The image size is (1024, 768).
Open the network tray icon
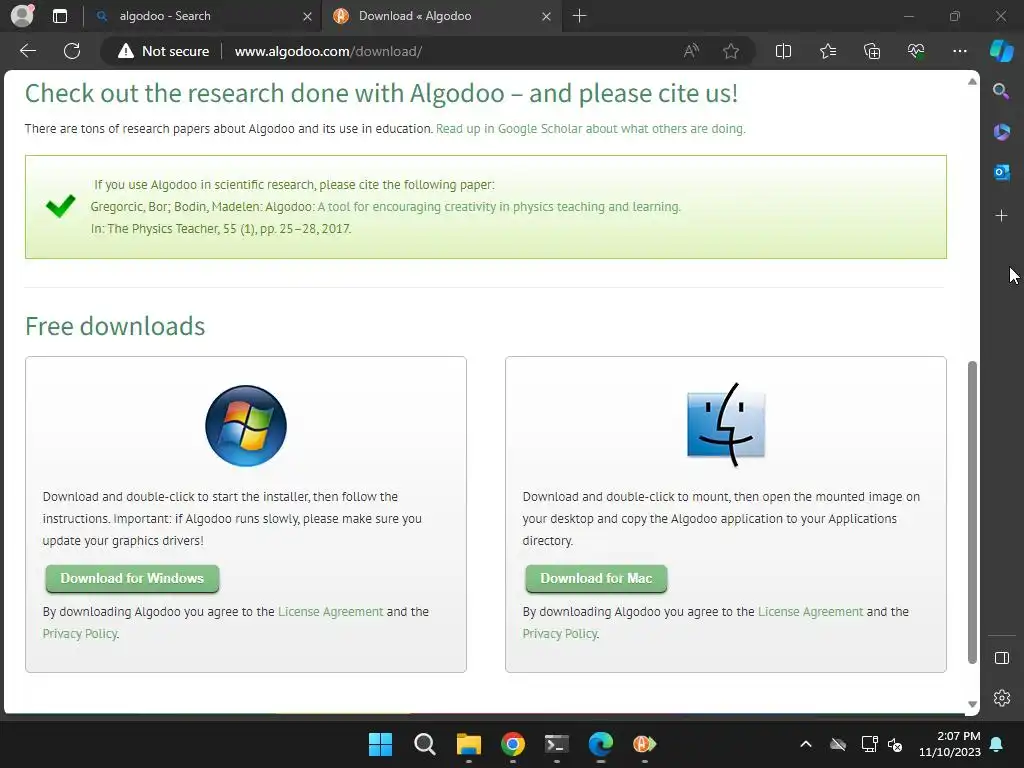[869, 744]
